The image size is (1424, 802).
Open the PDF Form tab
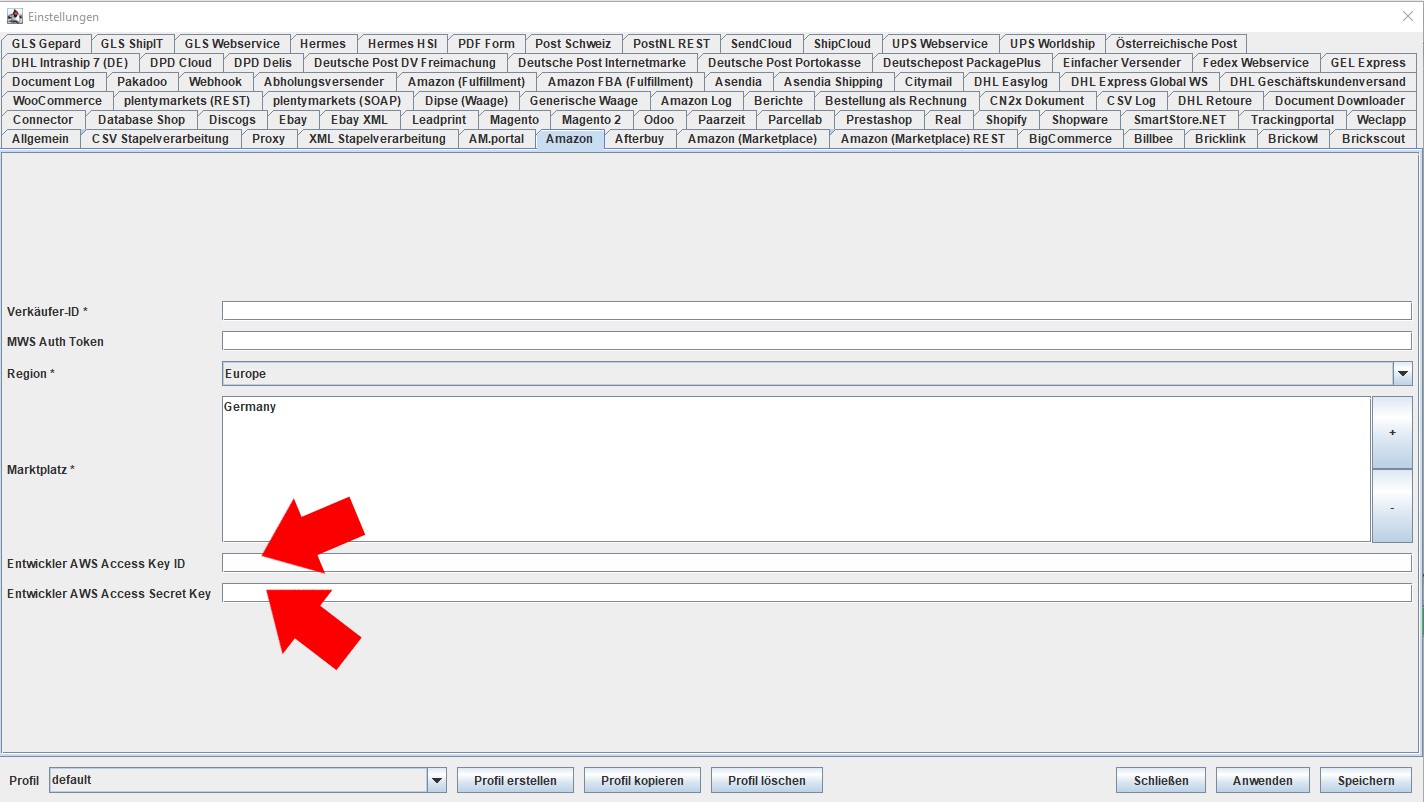486,44
